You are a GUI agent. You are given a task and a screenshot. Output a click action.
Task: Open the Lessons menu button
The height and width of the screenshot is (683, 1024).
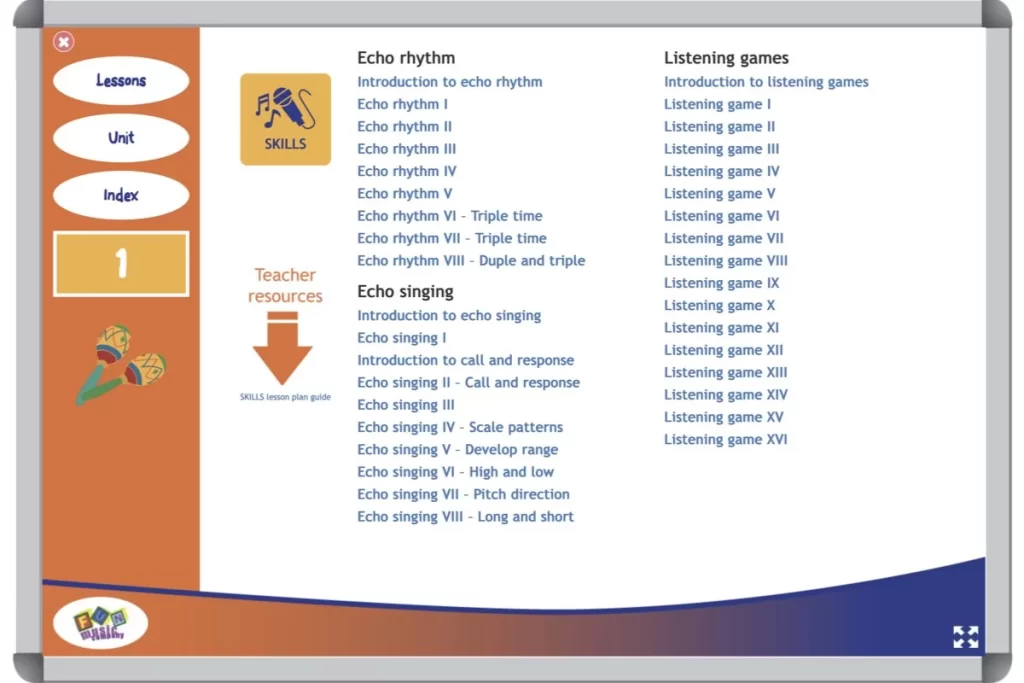[121, 81]
